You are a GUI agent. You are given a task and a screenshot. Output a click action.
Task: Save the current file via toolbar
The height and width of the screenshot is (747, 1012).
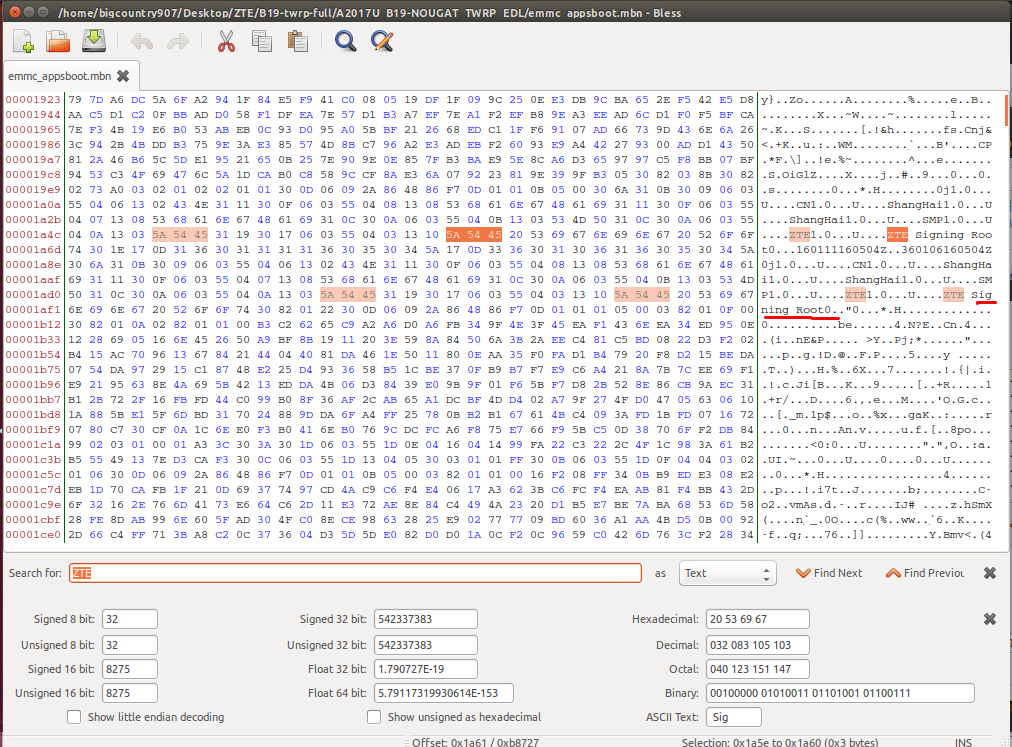point(93,41)
